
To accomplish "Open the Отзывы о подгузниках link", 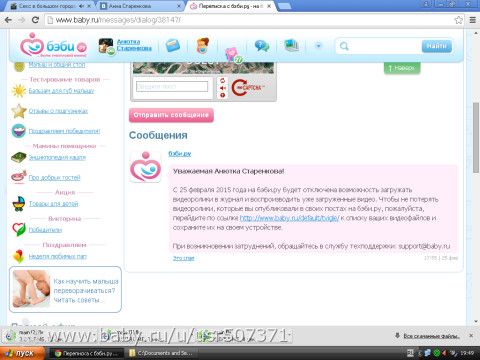I will click(x=58, y=111).
